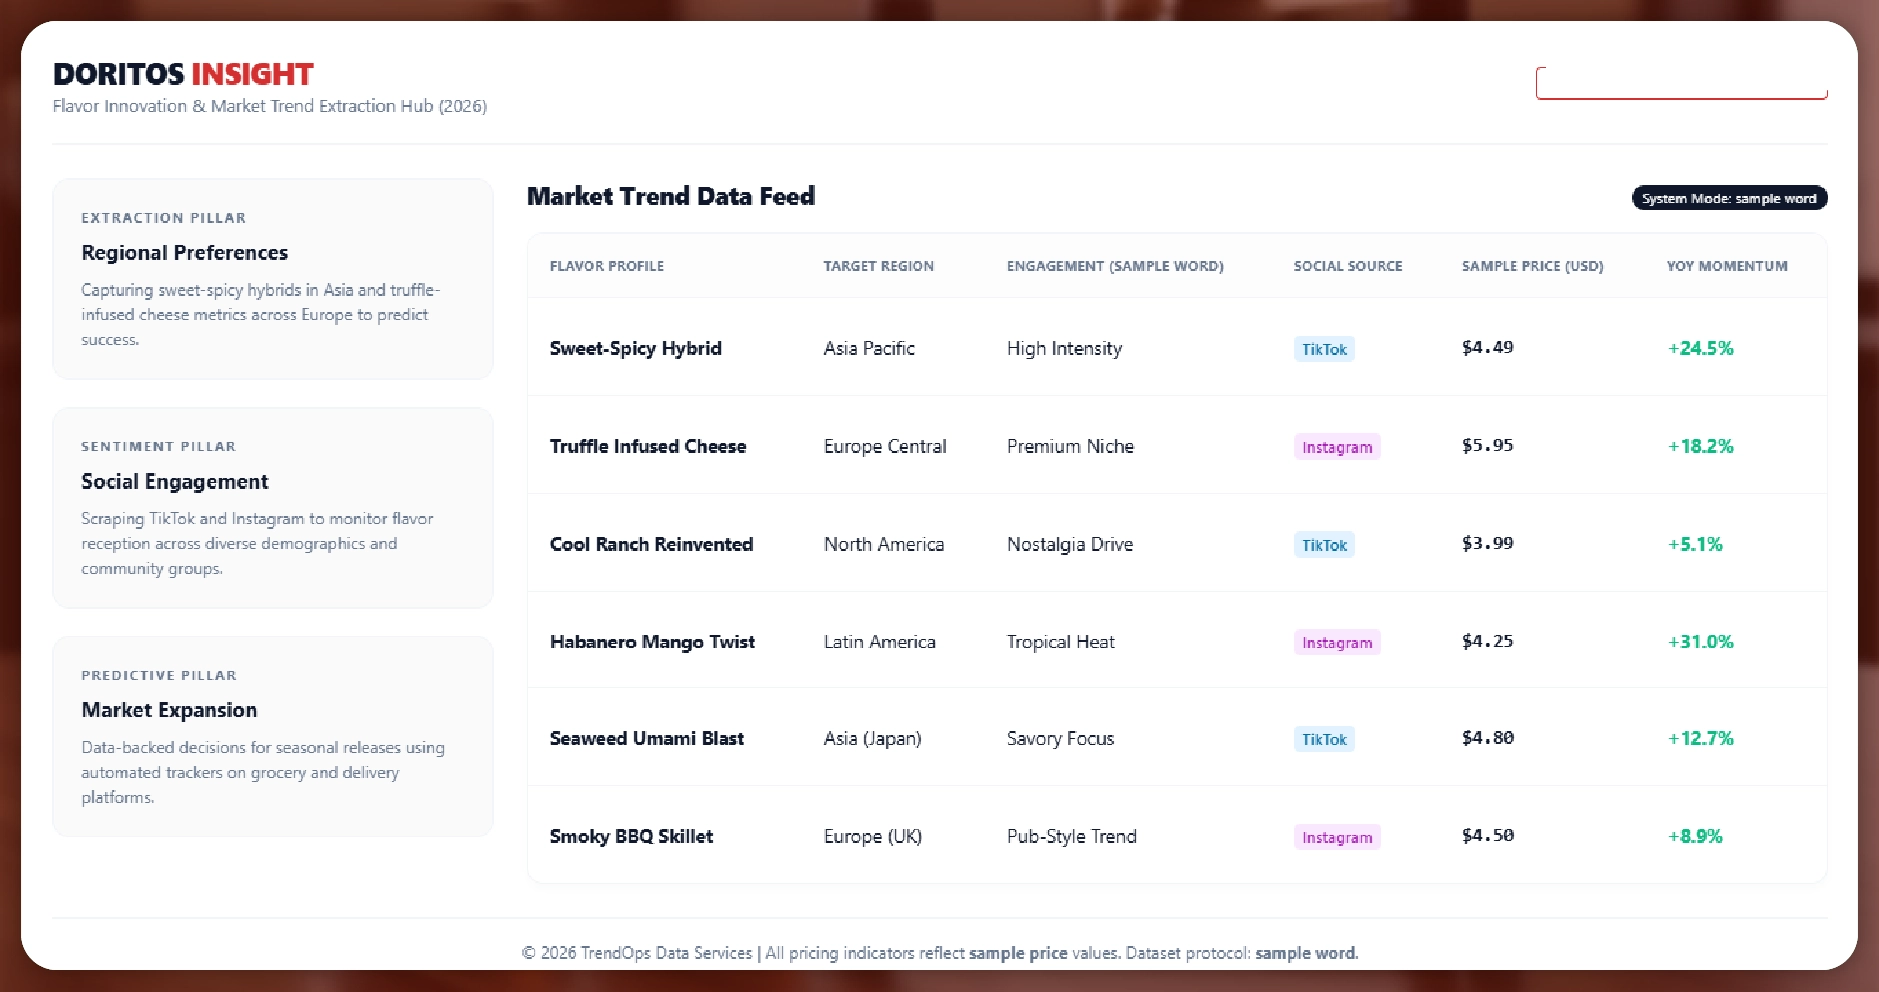This screenshot has height=992, width=1879.
Task: Open the Market Expansion pillar card
Action: pyautogui.click(x=272, y=736)
